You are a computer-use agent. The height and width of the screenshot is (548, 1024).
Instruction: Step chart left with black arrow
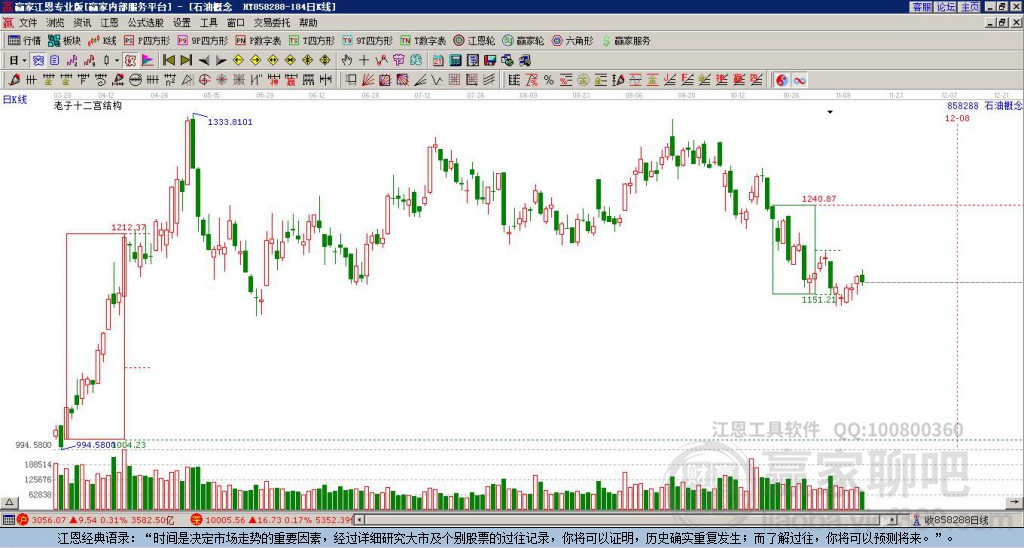[204, 61]
